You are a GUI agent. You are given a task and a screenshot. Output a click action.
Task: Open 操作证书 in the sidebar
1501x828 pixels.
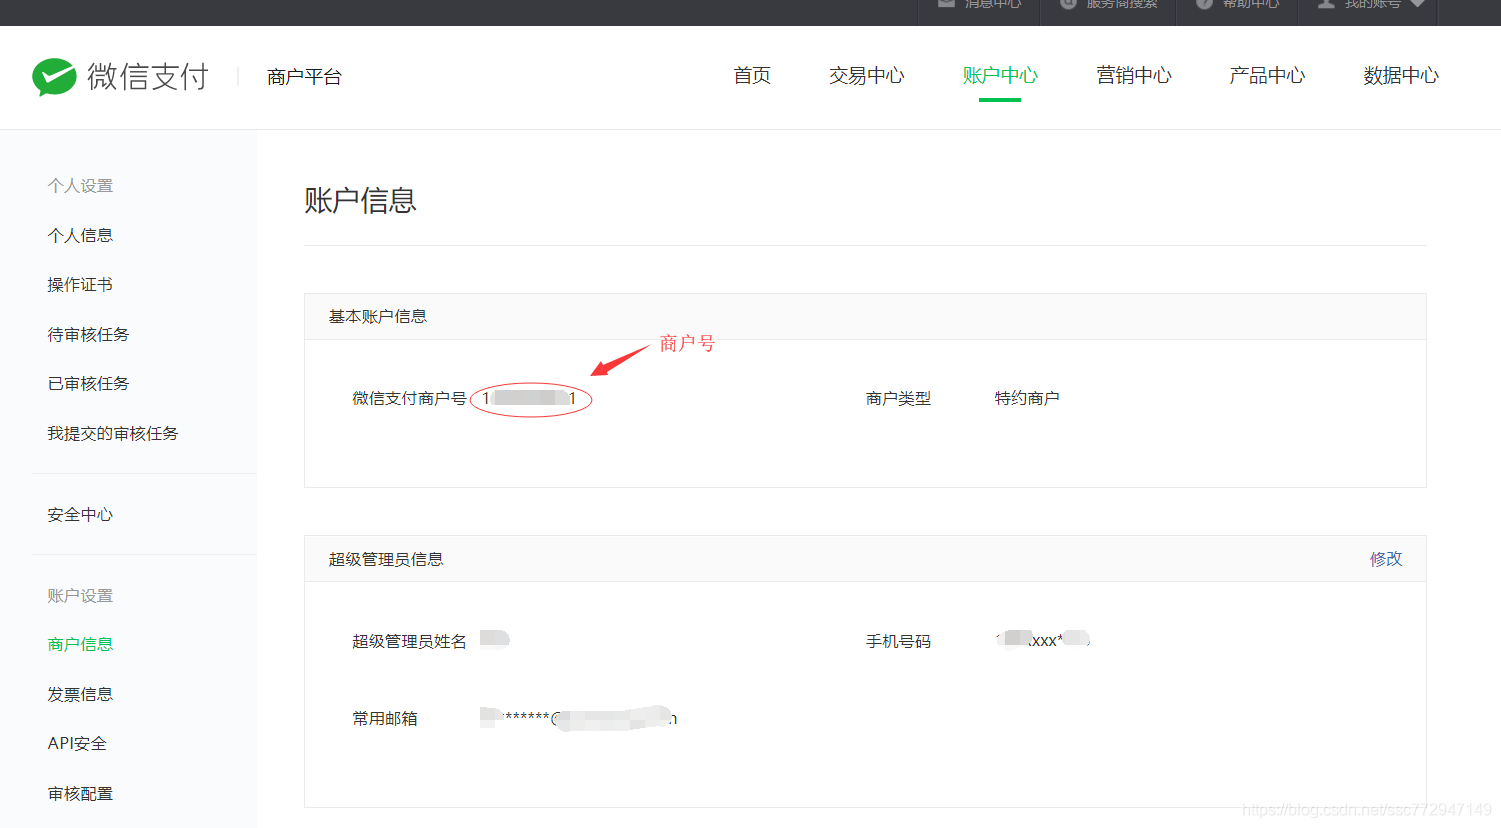pos(80,285)
